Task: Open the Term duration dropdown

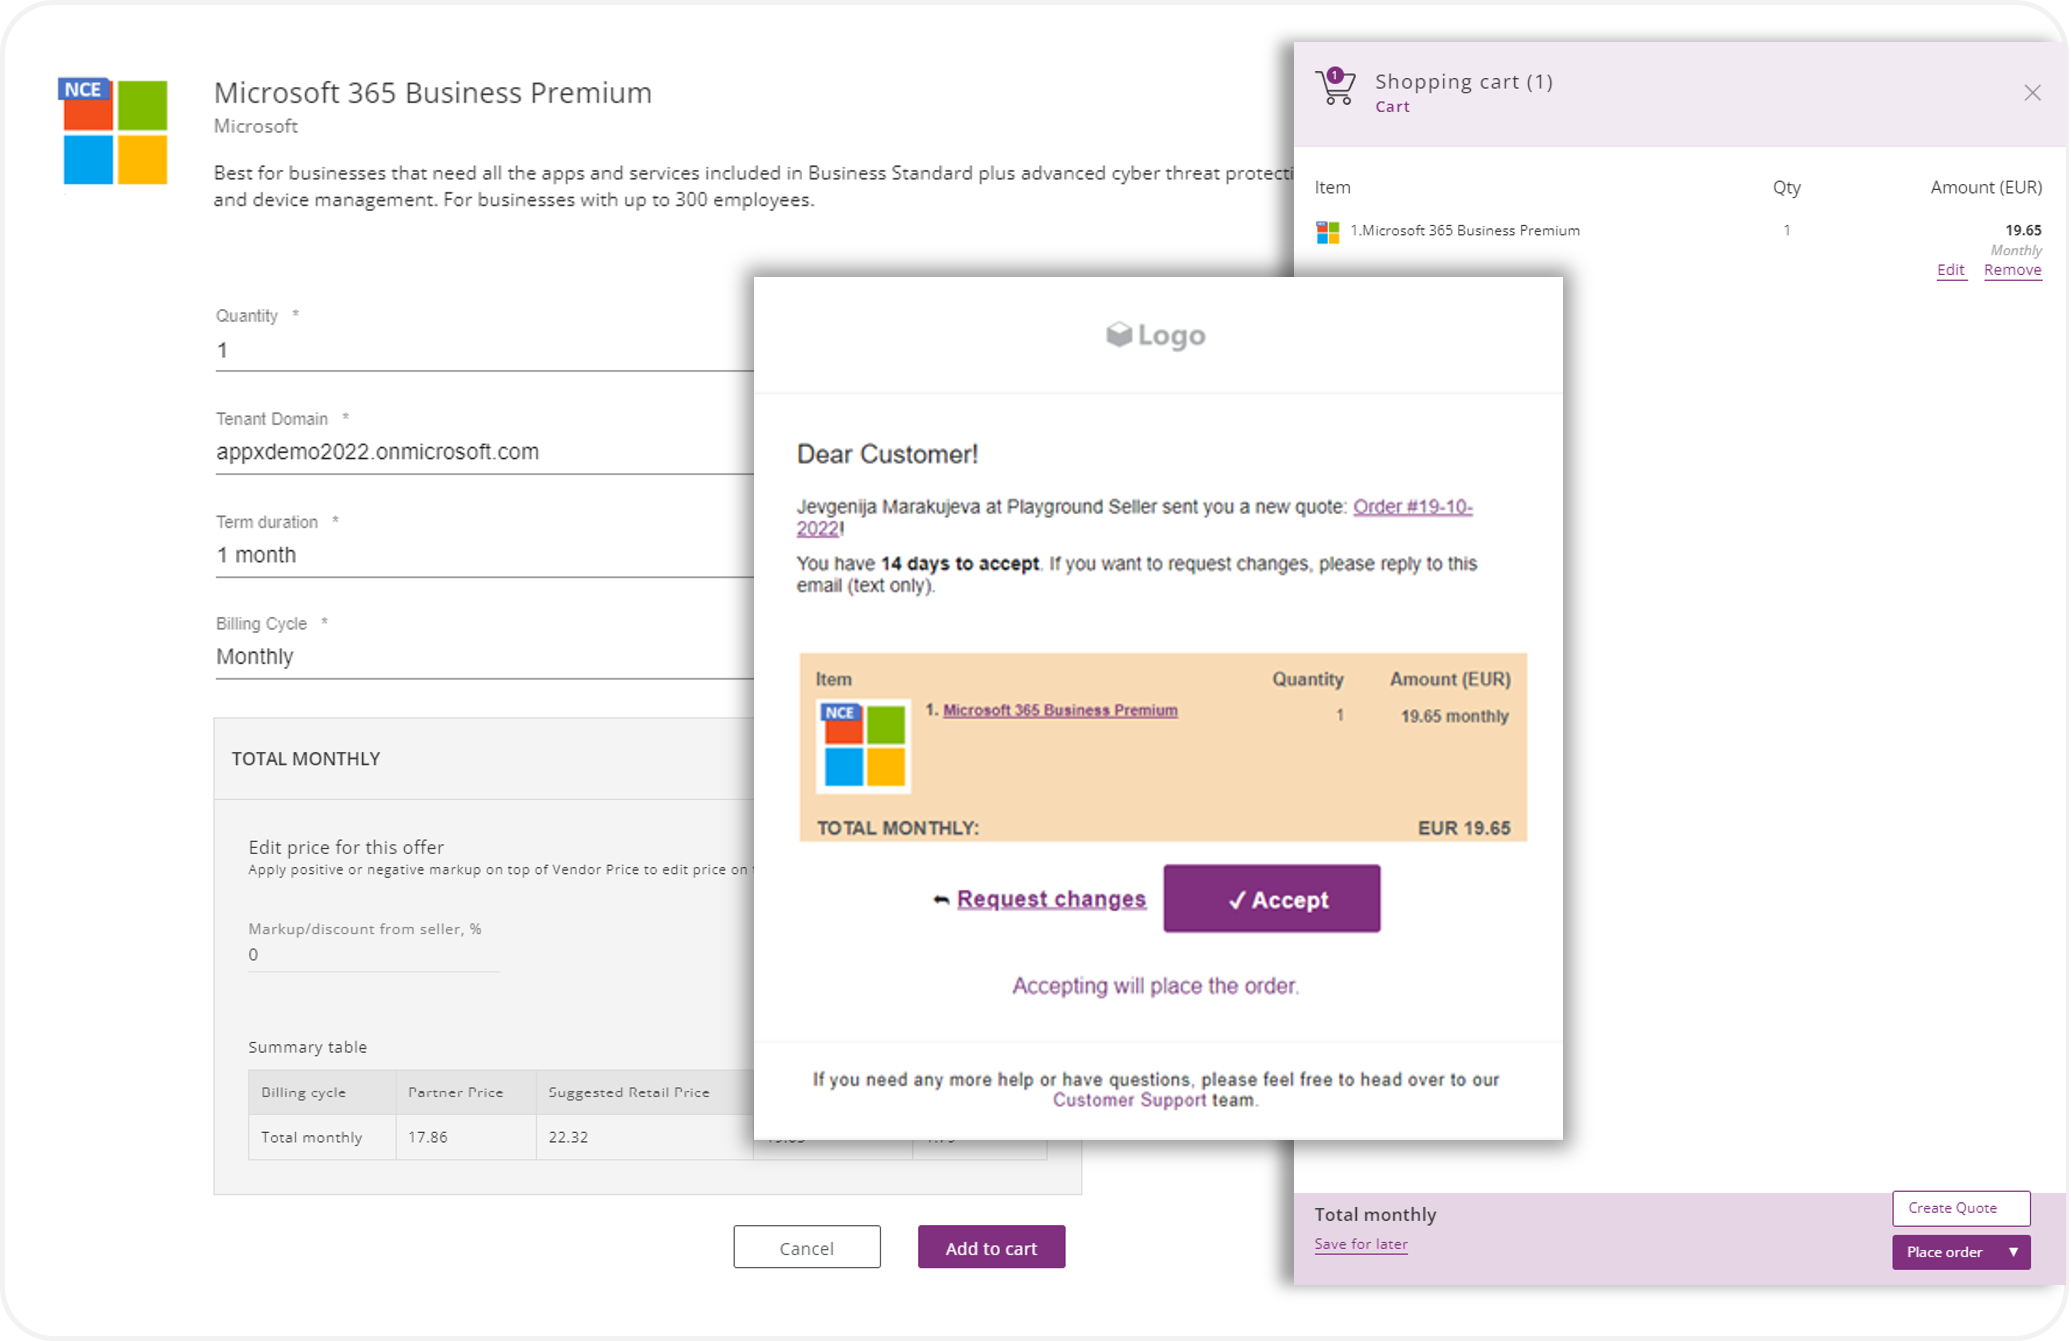Action: (484, 555)
